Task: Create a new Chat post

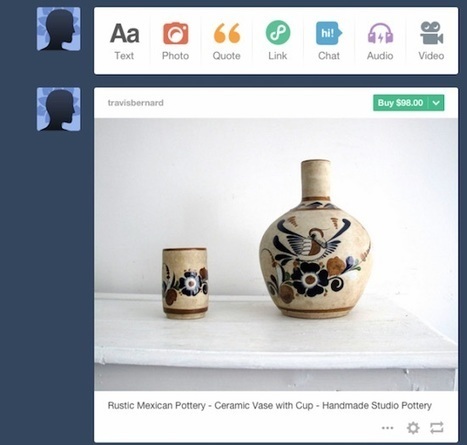Action: click(x=329, y=41)
